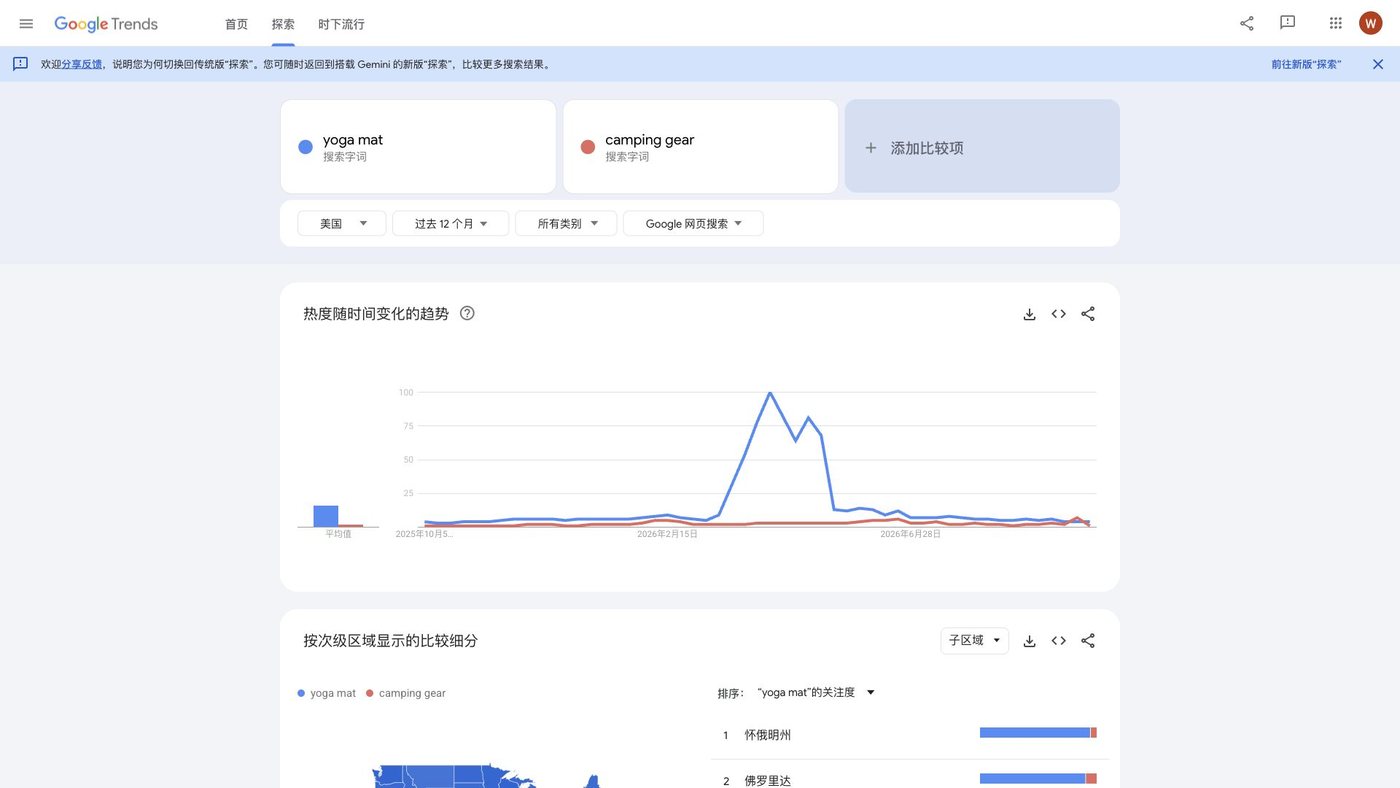Image resolution: width=1400 pixels, height=788 pixels.
Task: Click yoga mat in the map legend
Action: click(x=326, y=693)
